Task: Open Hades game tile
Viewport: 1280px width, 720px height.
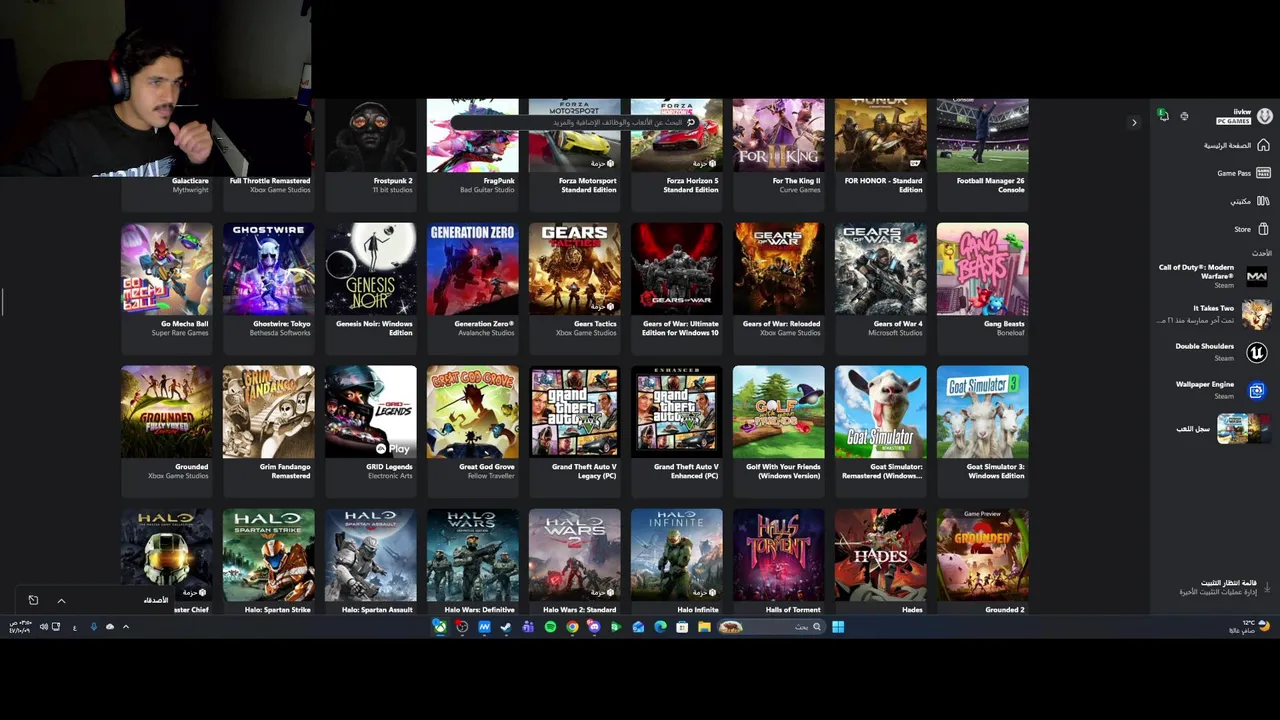Action: tap(881, 561)
